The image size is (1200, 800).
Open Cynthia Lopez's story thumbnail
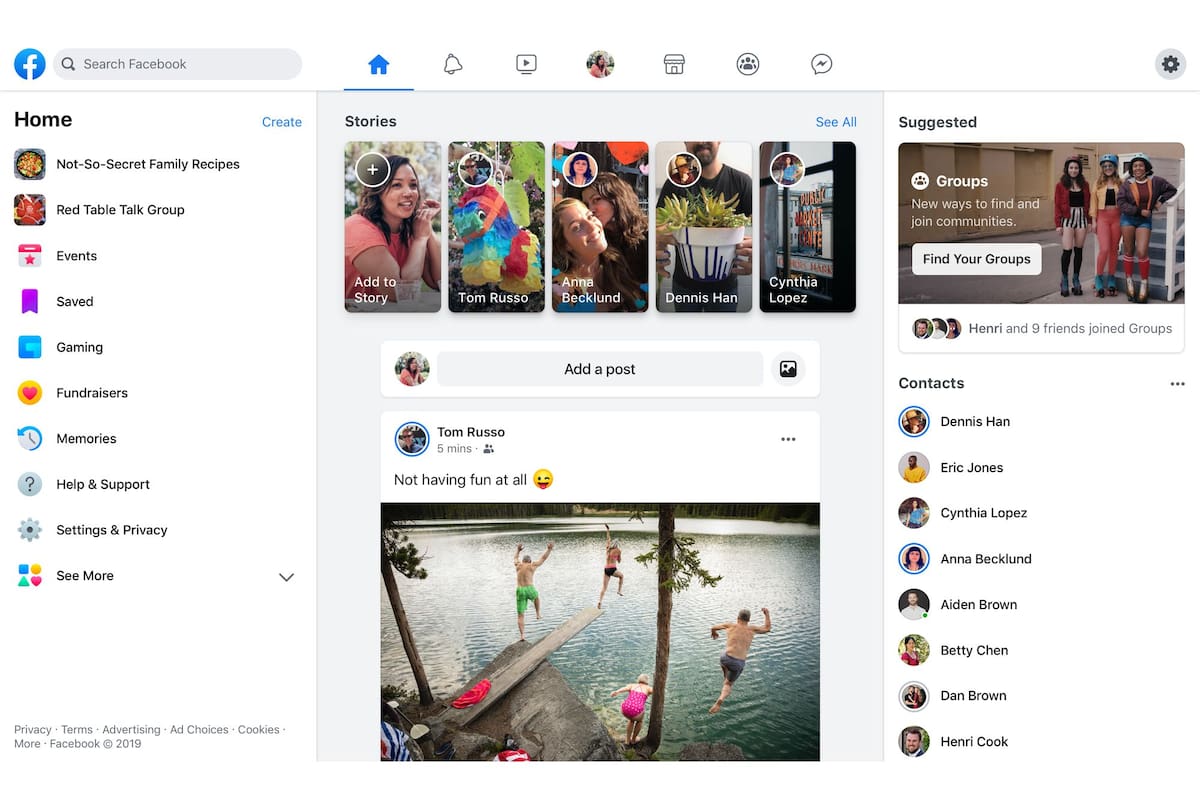coord(807,227)
